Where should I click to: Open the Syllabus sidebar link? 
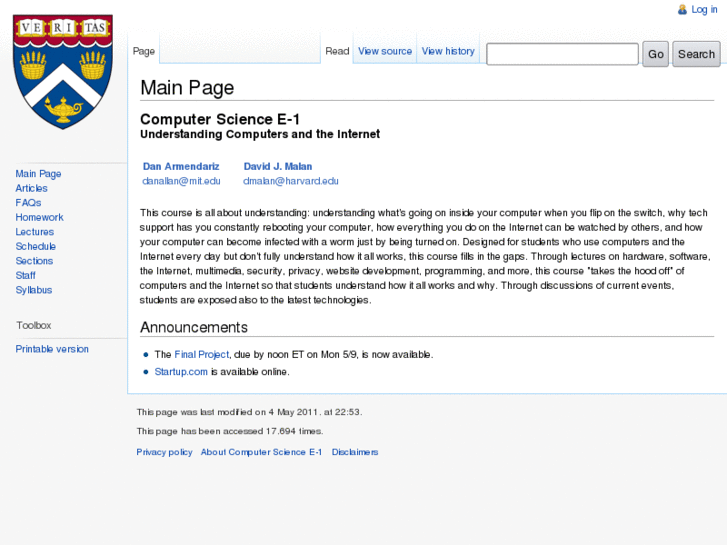[x=34, y=290]
